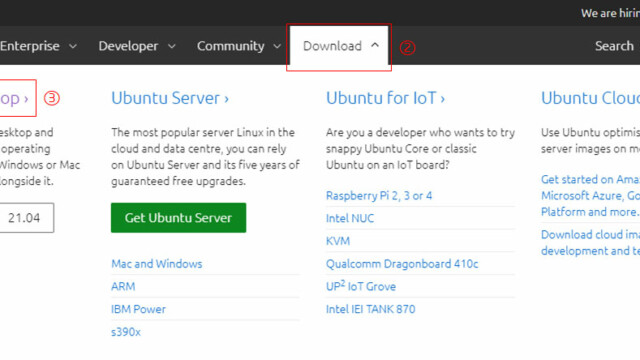Open Qualcomm Dragonboard 410c link
The height and width of the screenshot is (360, 640).
point(402,264)
